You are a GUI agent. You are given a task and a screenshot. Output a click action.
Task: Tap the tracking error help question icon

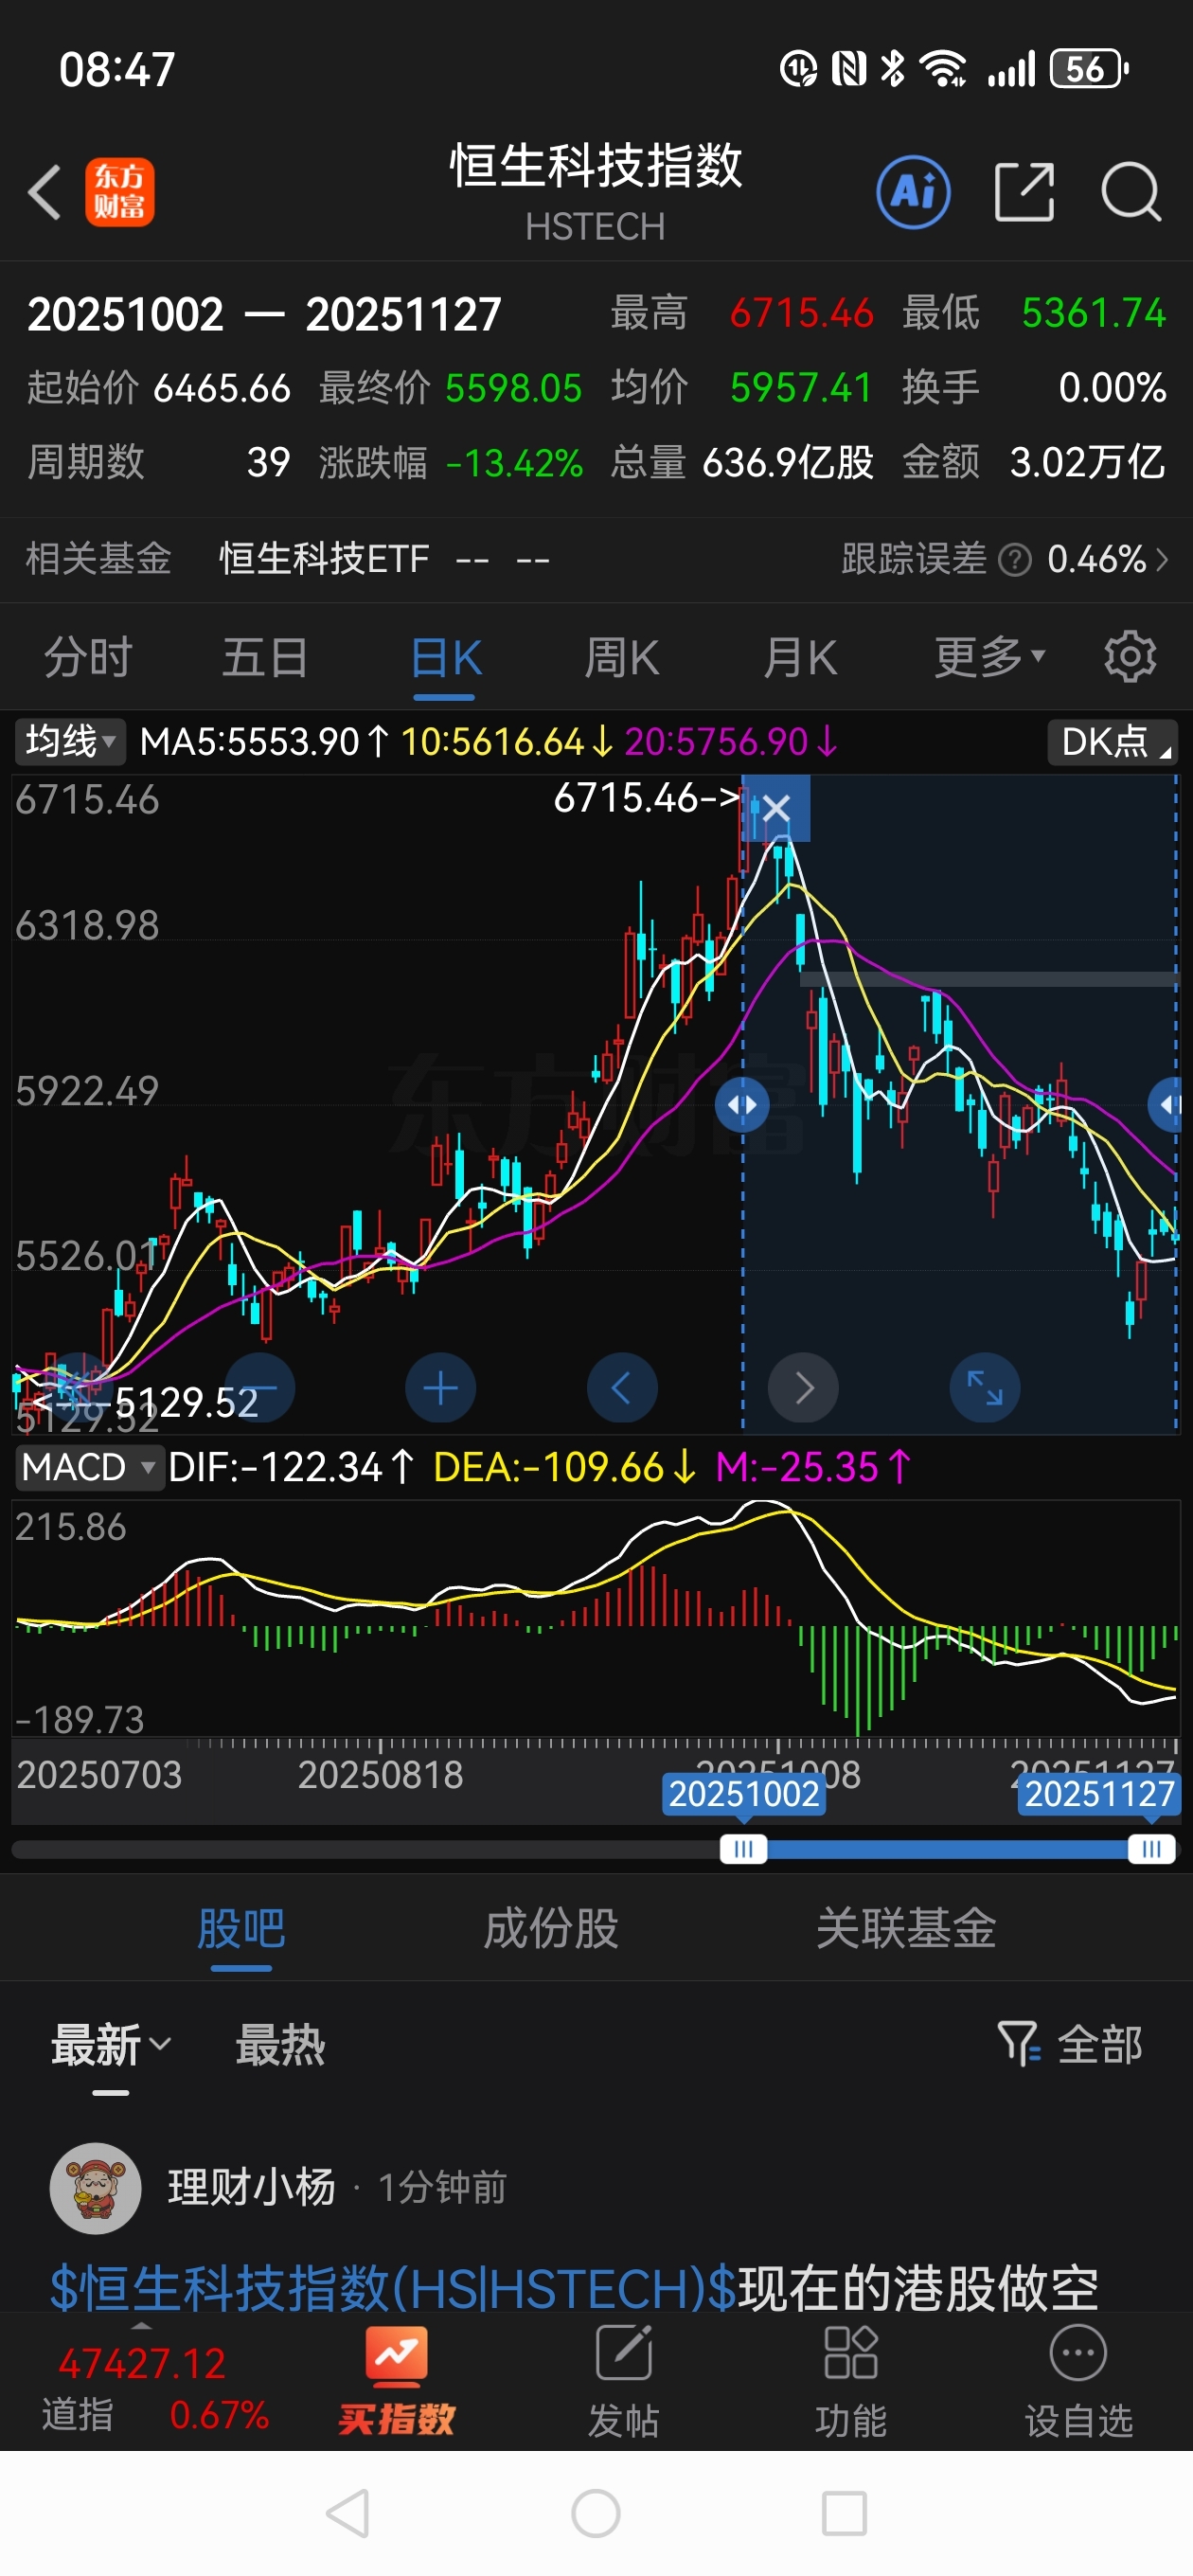1015,560
